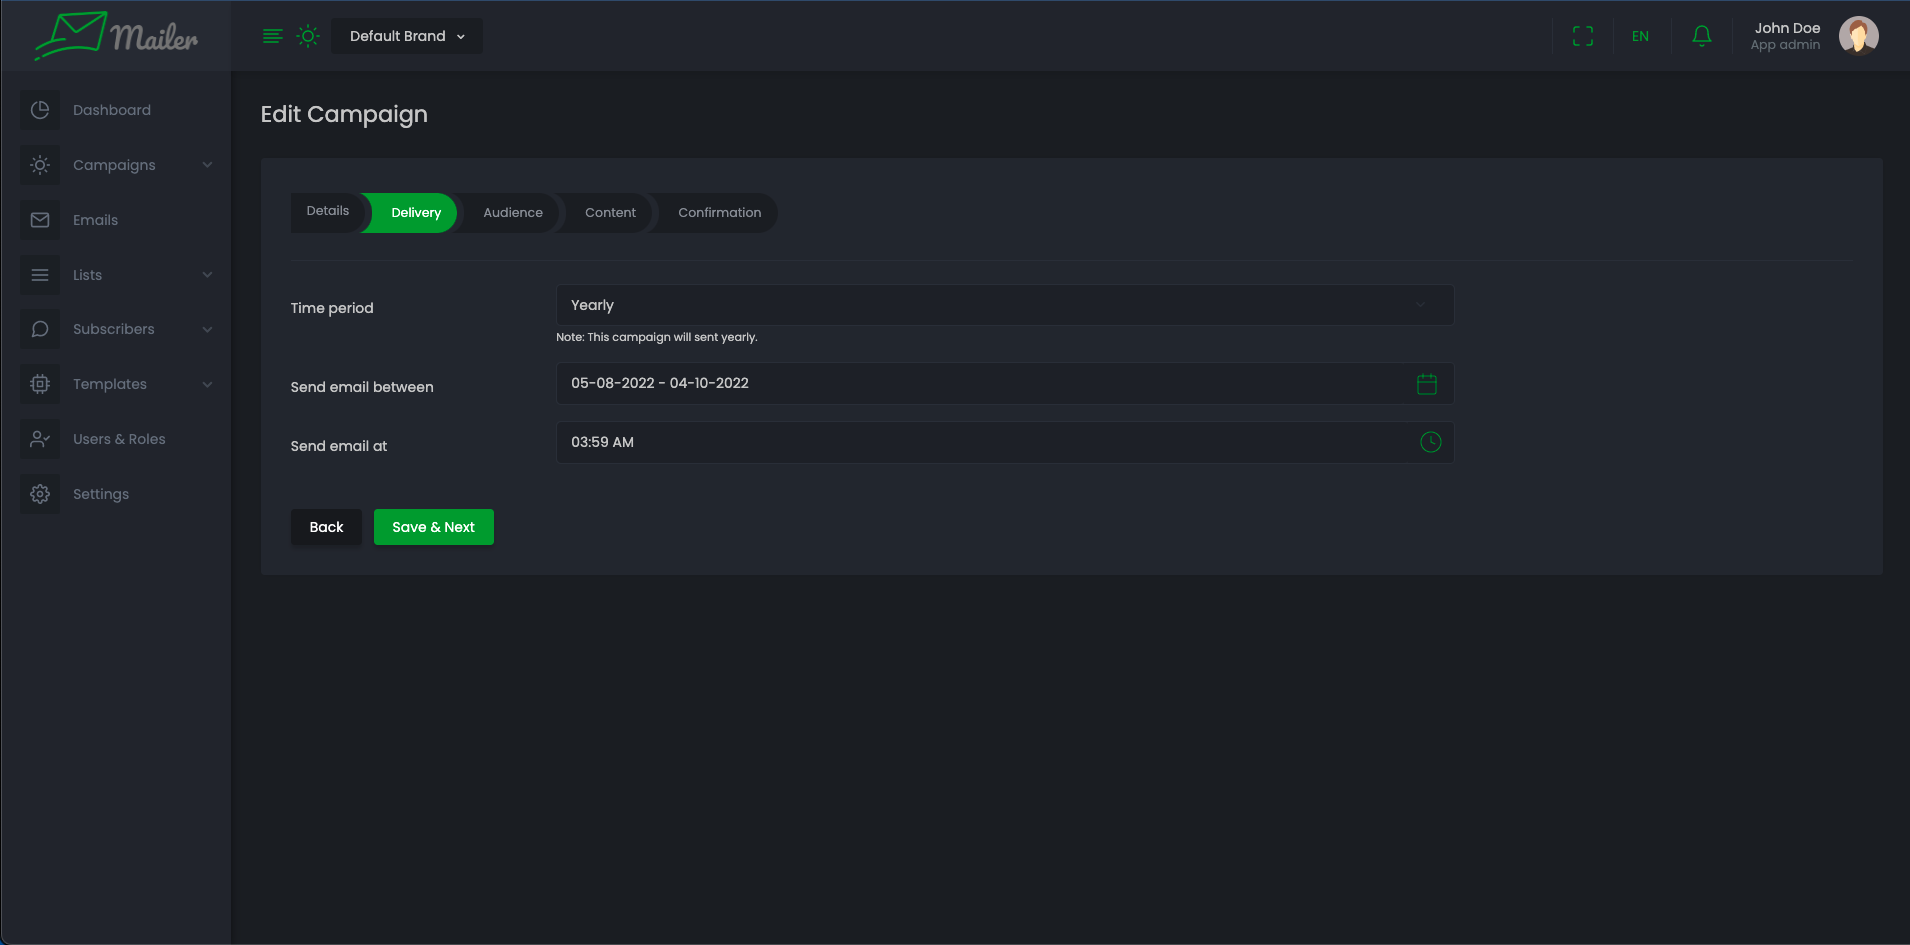Collapse sidebar with hamburger menu icon
This screenshot has width=1910, height=945.
tap(272, 36)
